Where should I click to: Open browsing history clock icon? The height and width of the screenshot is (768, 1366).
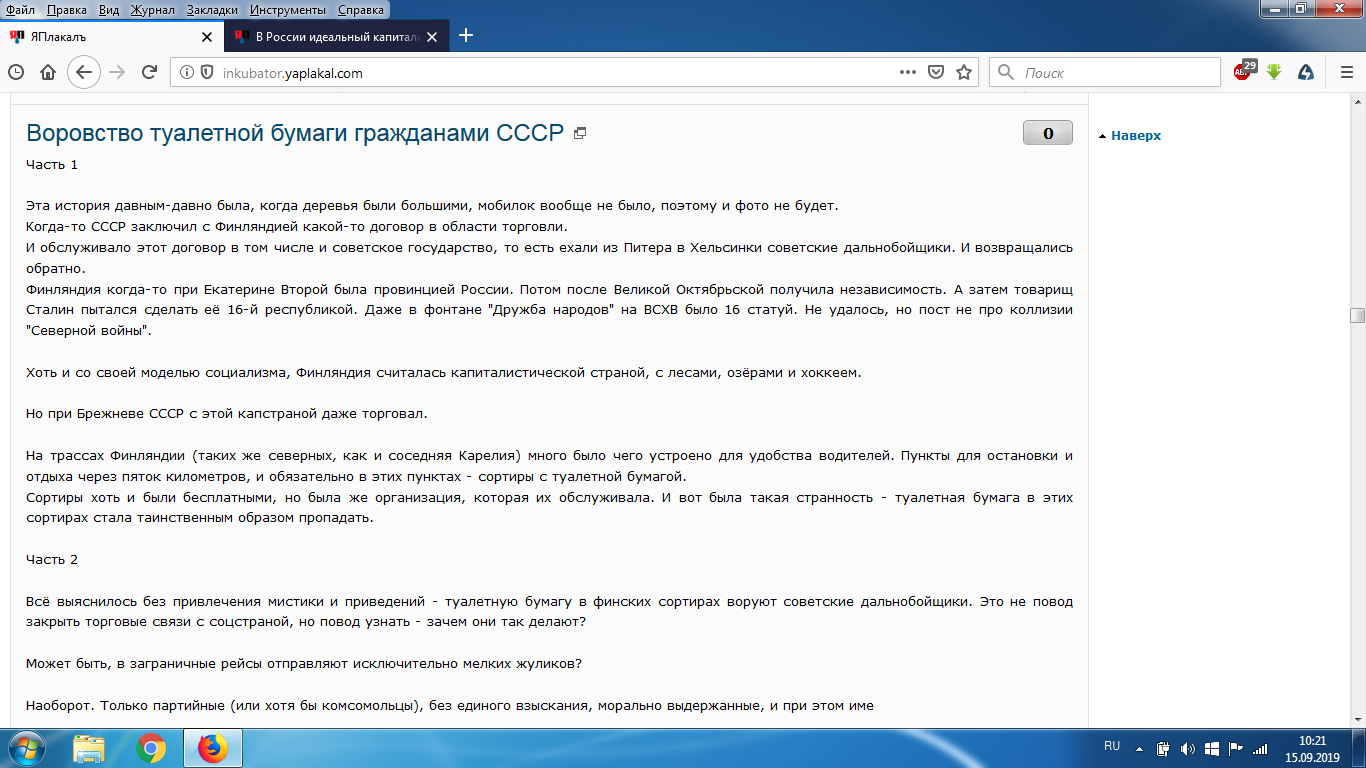coord(15,72)
